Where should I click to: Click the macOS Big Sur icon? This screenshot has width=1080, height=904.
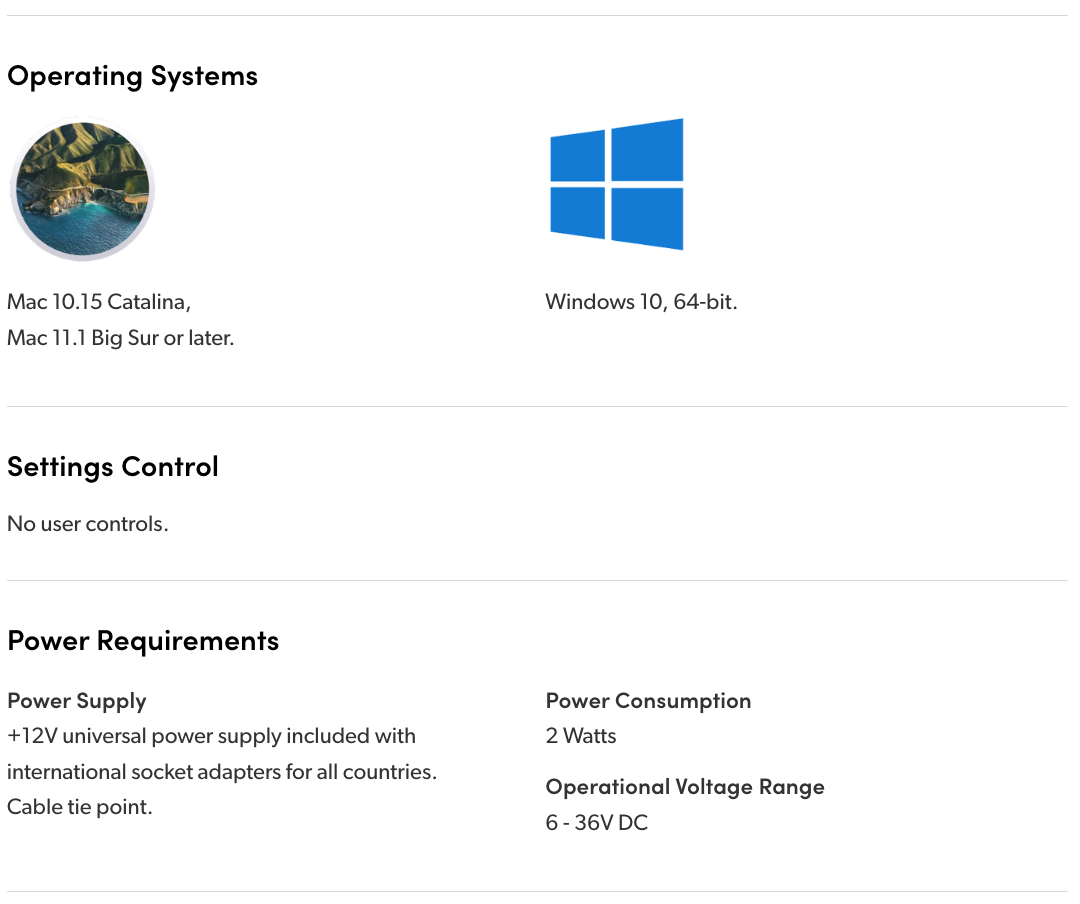(82, 188)
